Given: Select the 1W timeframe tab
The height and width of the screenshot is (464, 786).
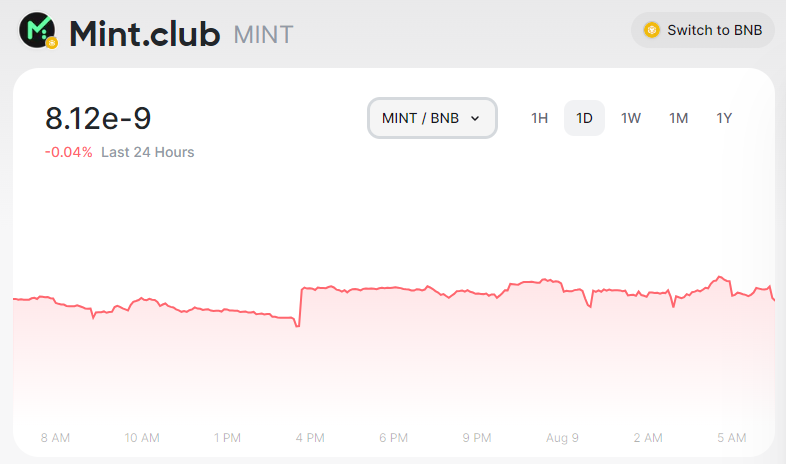Looking at the screenshot, I should [x=631, y=118].
